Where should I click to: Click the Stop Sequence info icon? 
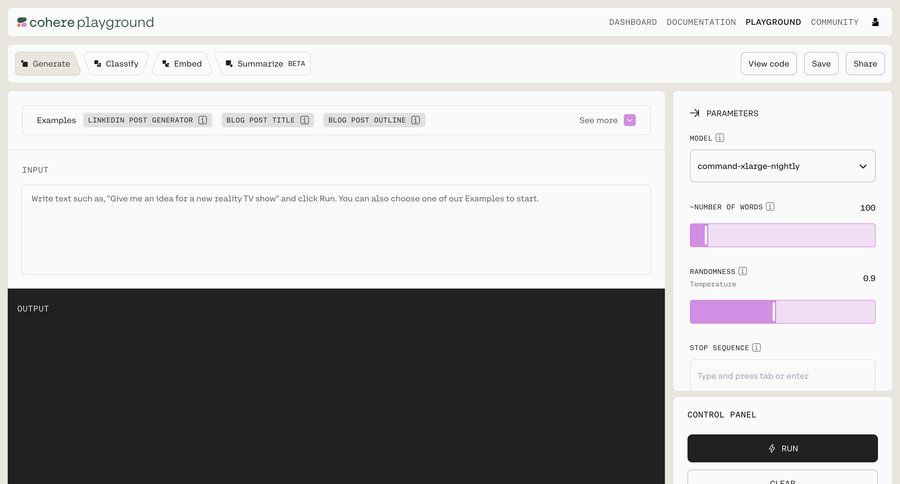[x=757, y=347]
